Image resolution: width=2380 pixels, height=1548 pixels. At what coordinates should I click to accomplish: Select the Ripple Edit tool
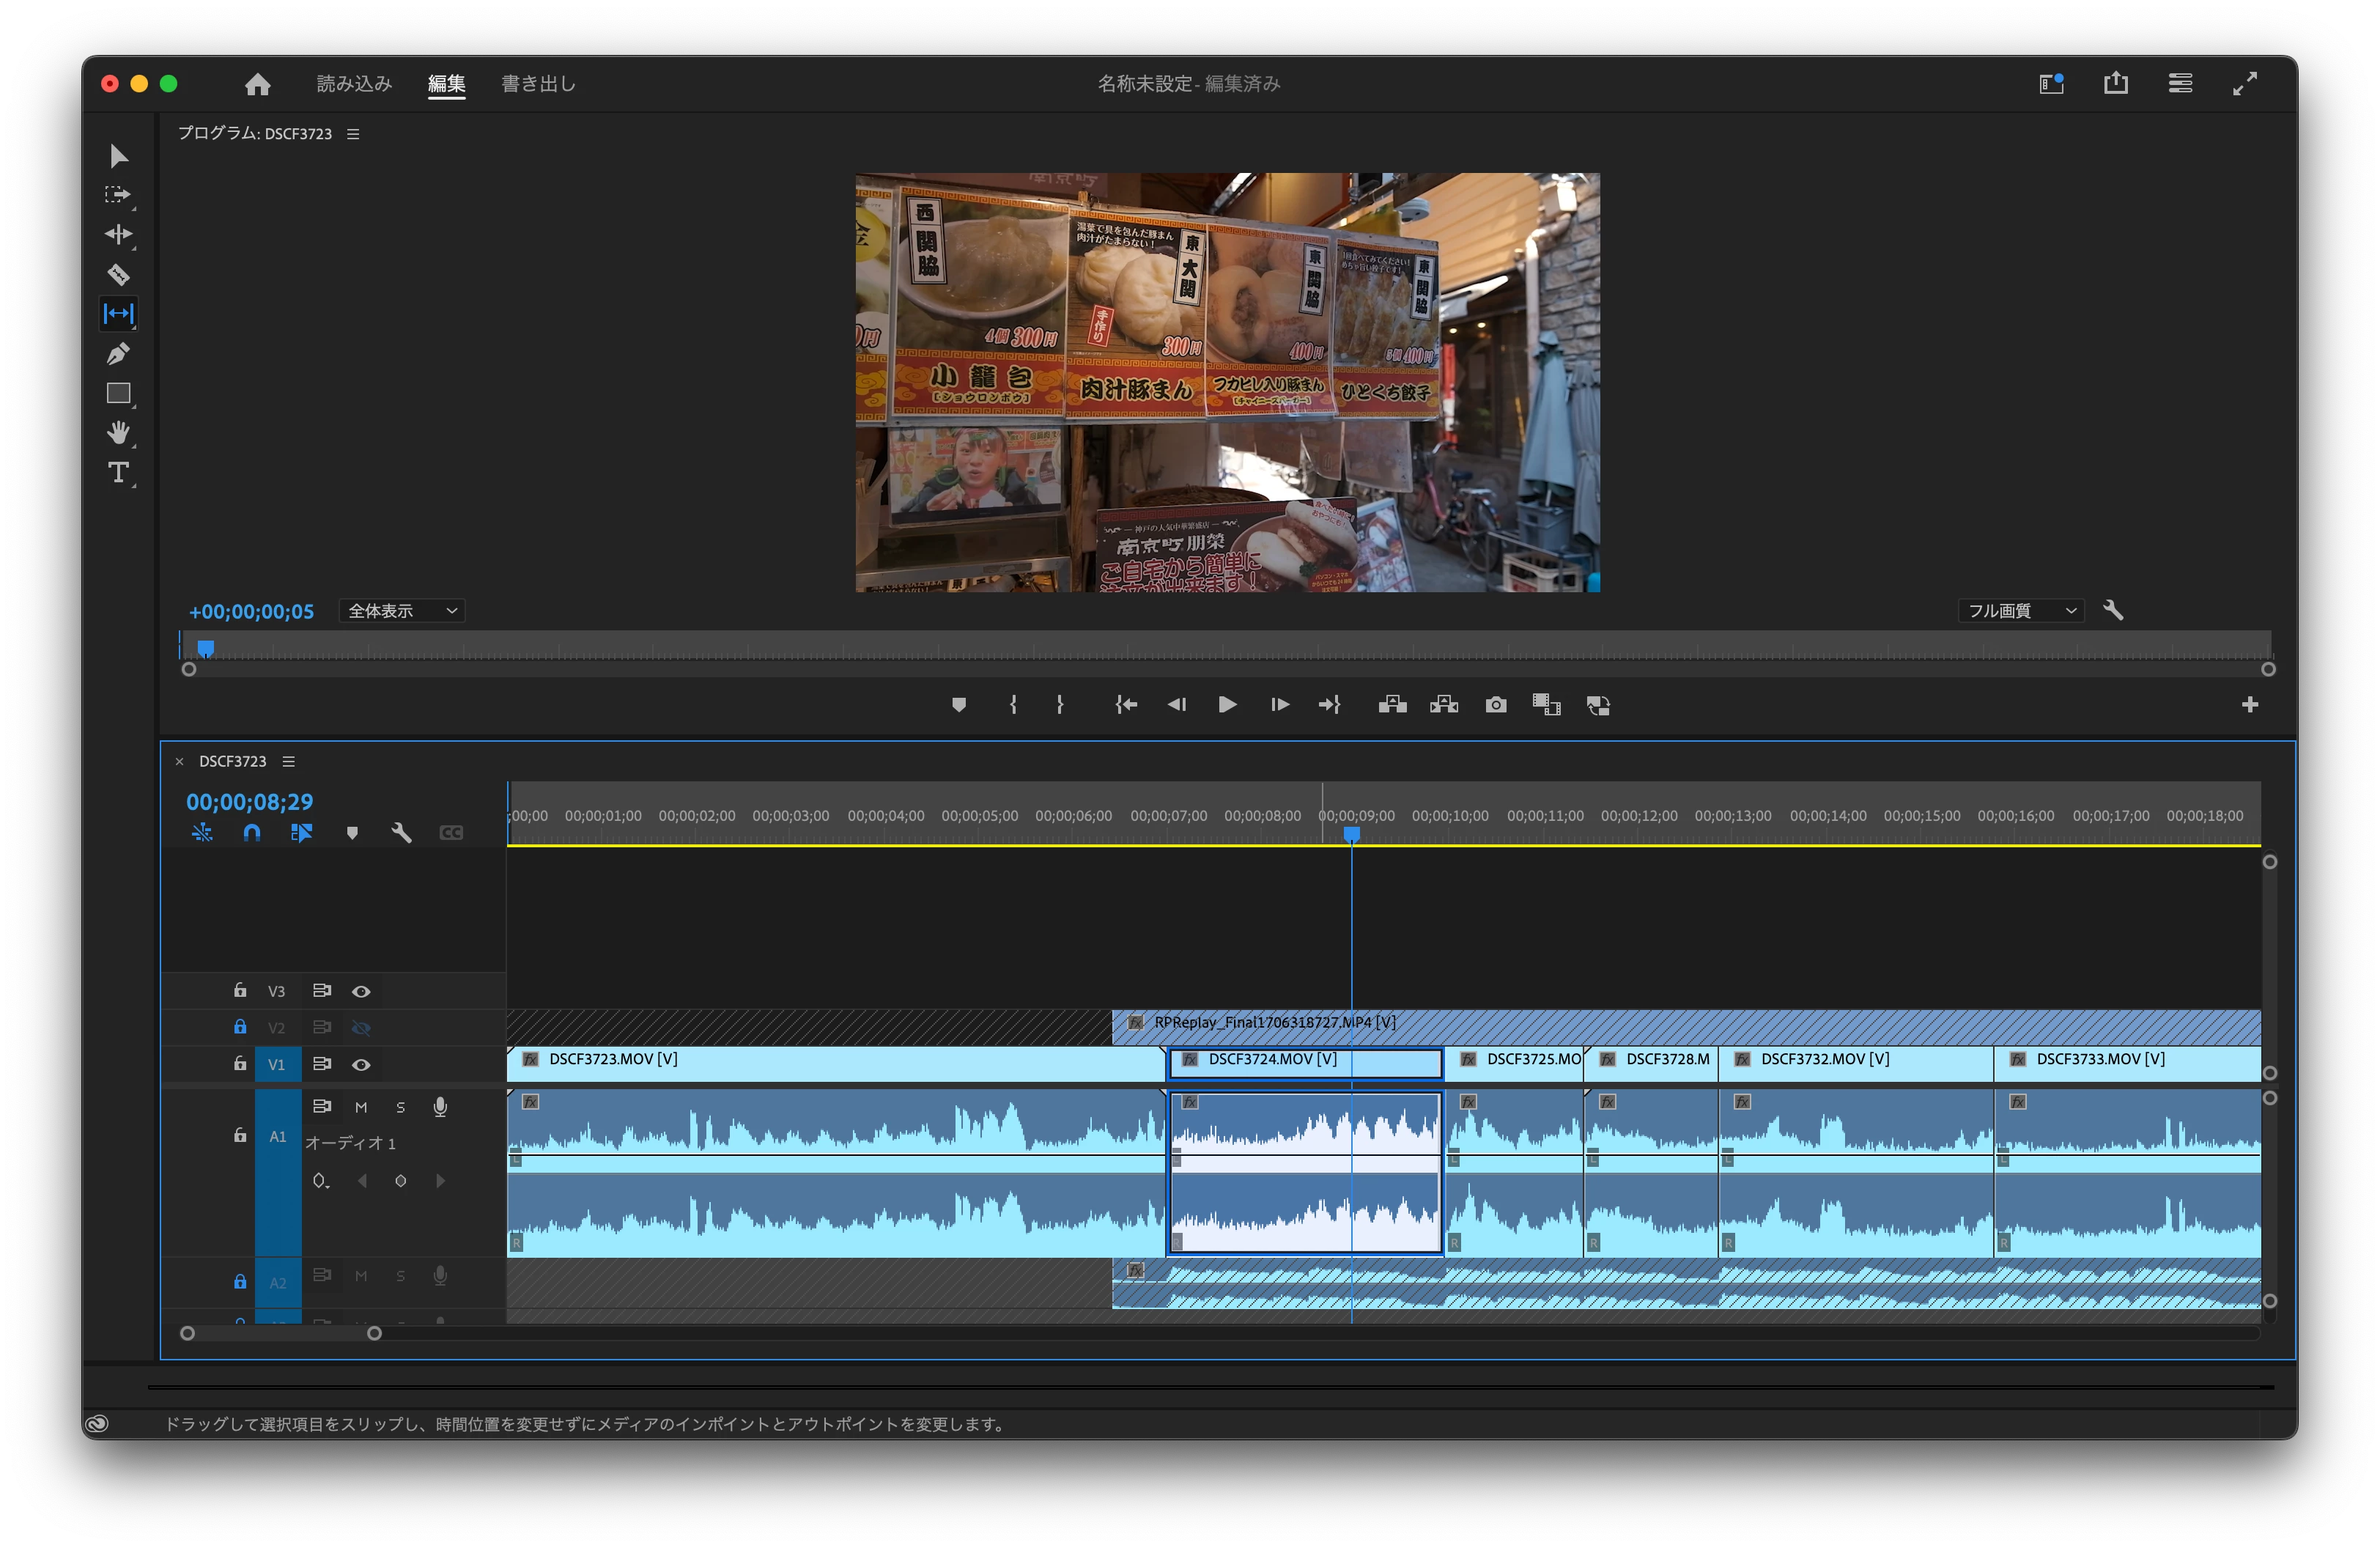[x=118, y=234]
